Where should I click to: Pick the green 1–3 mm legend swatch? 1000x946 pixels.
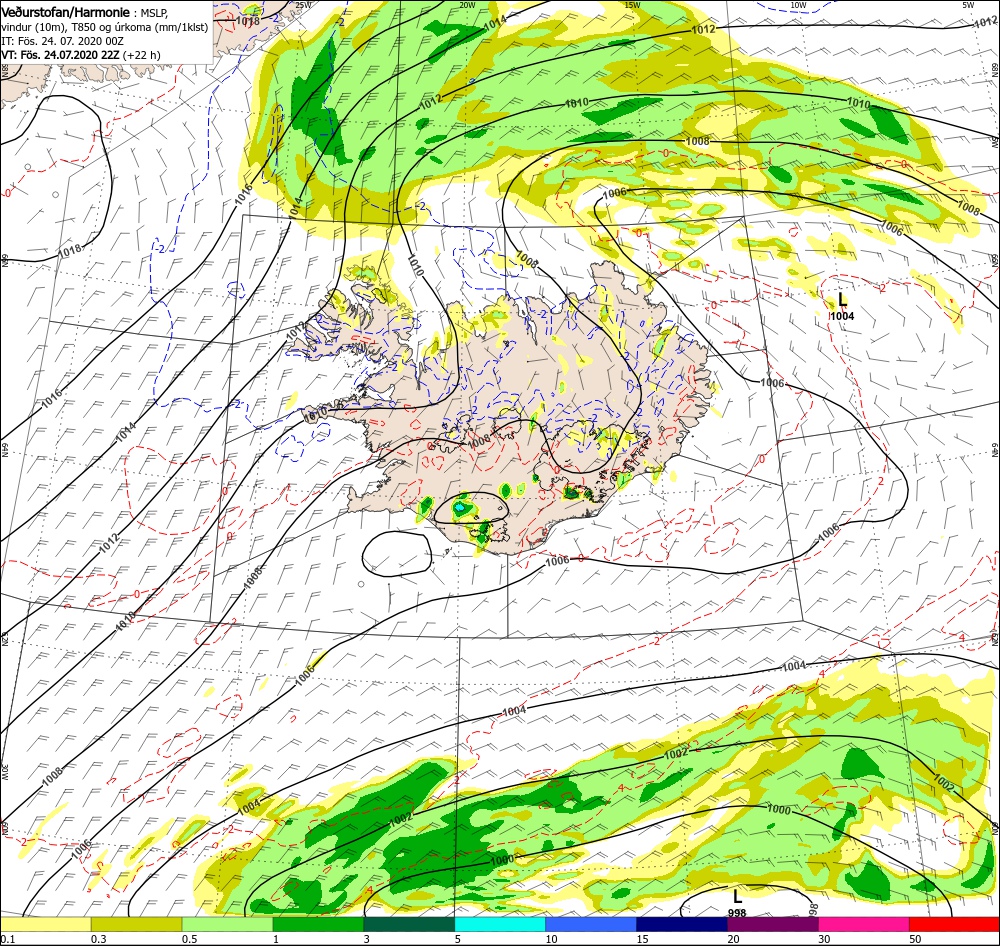coord(318,924)
